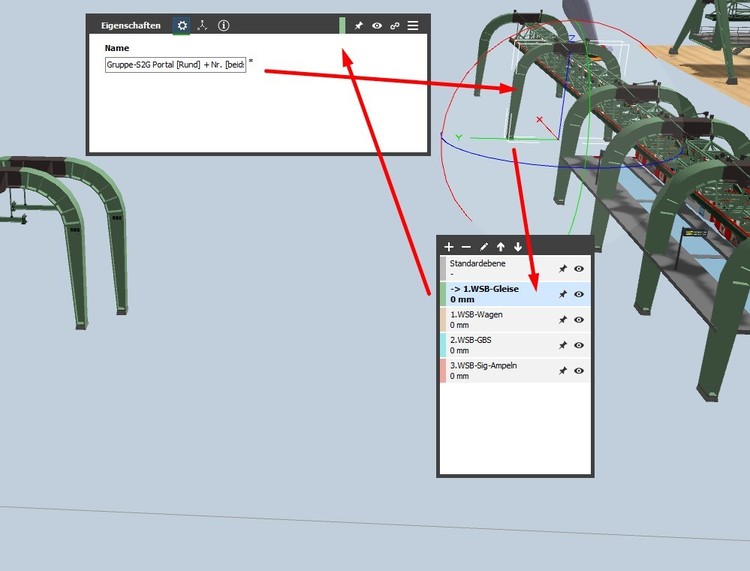Hide the Standardebene layer
This screenshot has width=750, height=571.
(579, 269)
